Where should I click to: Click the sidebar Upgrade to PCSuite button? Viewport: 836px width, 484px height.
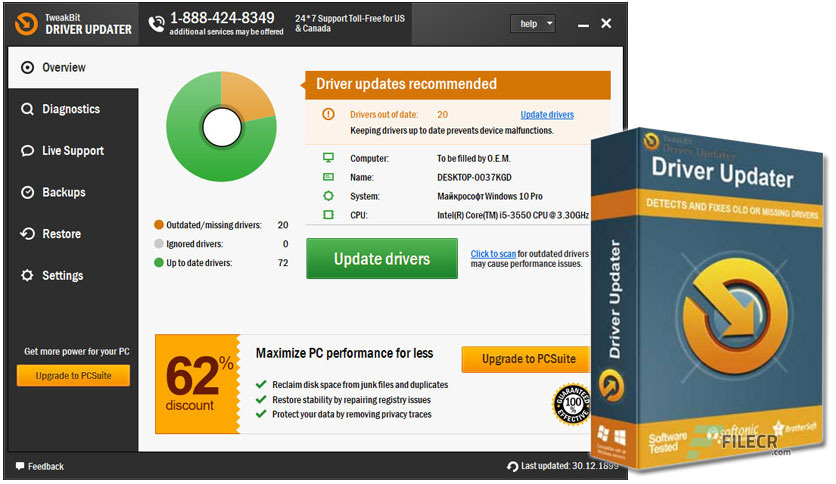pos(73,376)
